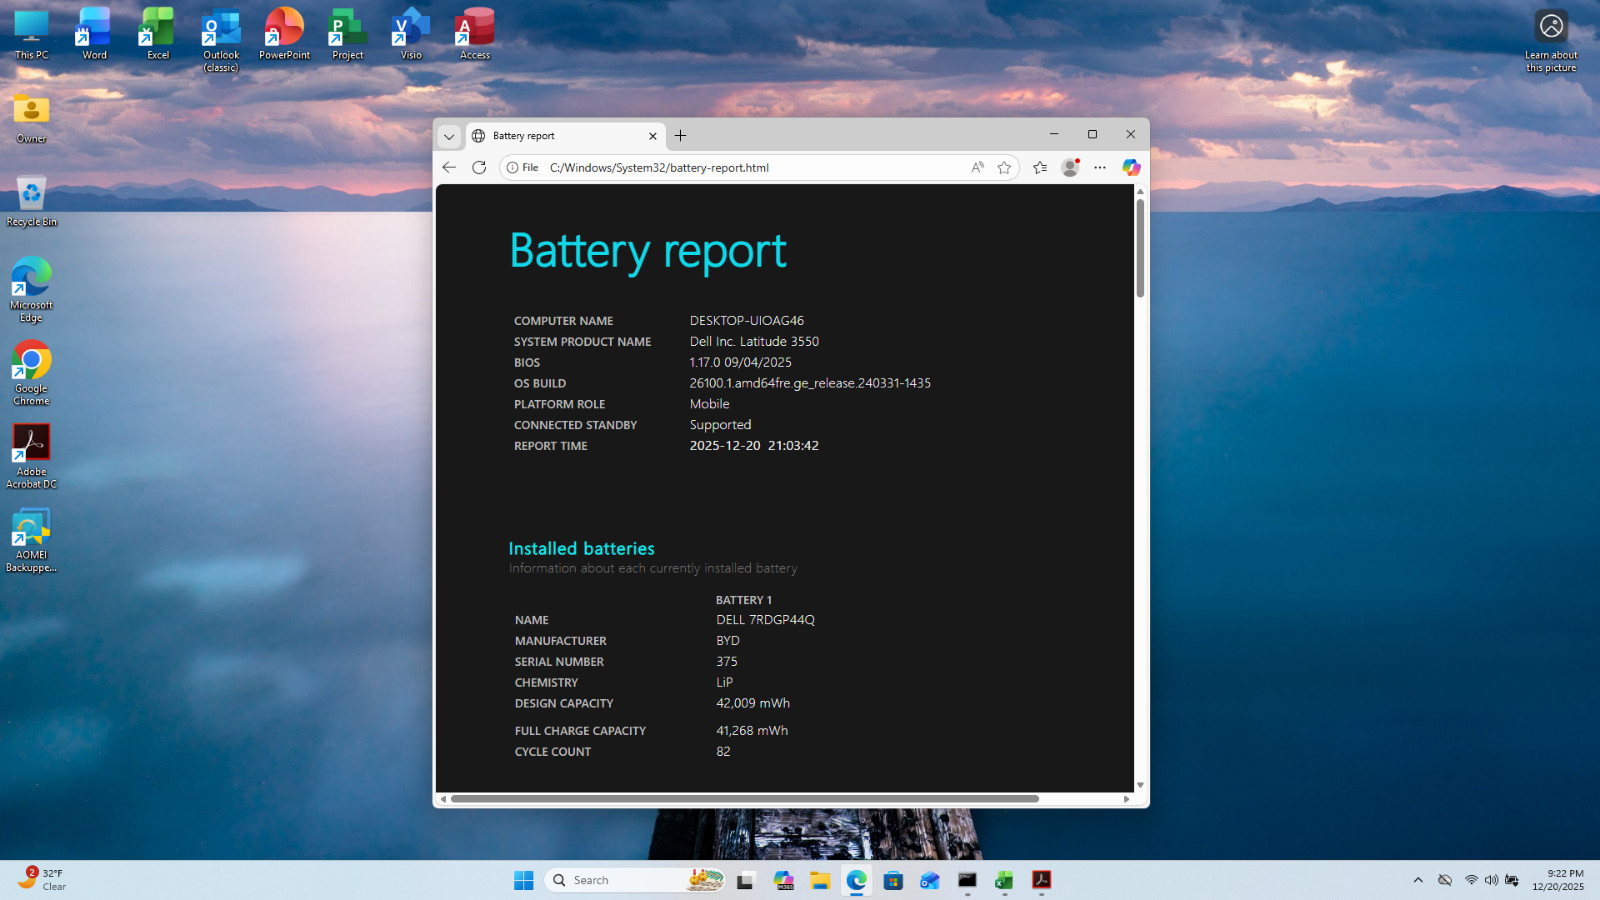
Task: Click the Dell Inc. Latitude 3550 value
Action: coord(754,342)
